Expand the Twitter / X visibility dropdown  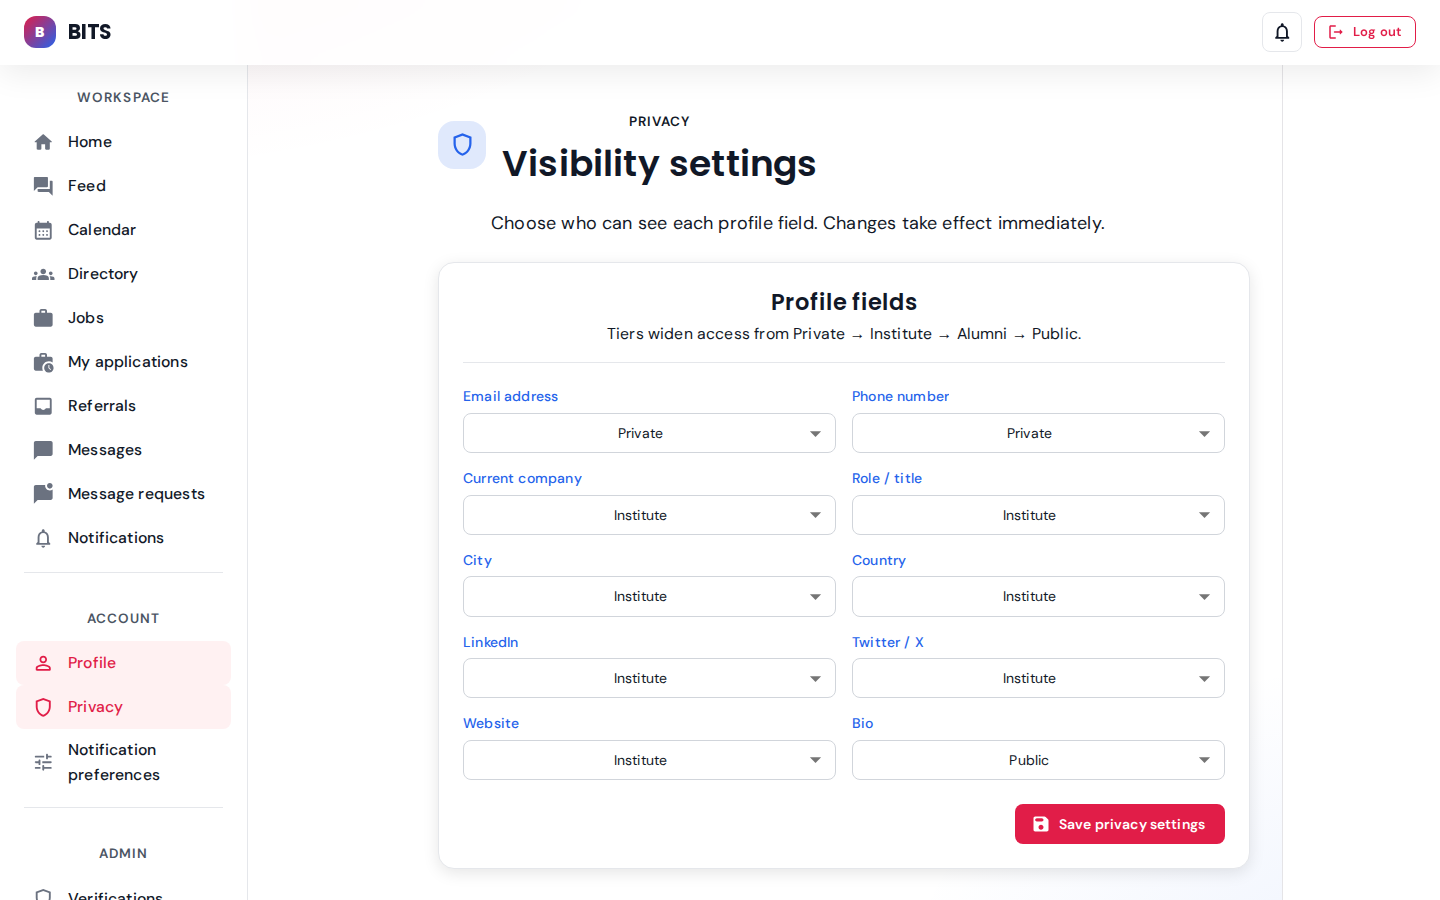[x=1038, y=678]
